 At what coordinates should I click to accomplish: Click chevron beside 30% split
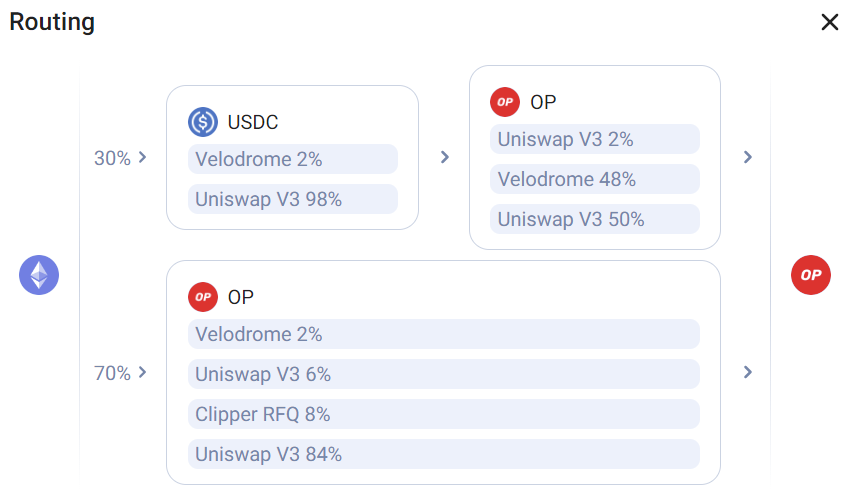[x=143, y=157]
